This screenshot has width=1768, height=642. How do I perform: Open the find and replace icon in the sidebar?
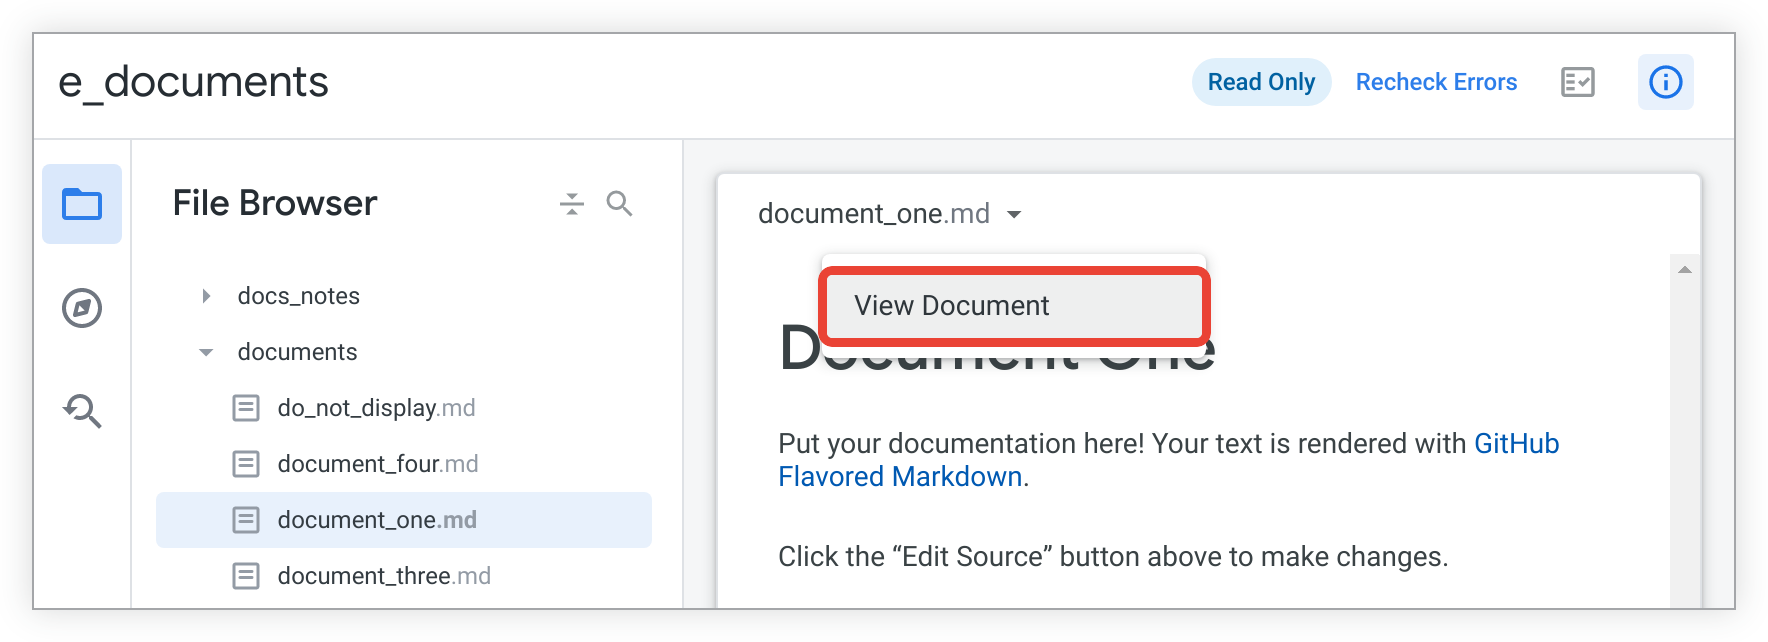[x=82, y=411]
